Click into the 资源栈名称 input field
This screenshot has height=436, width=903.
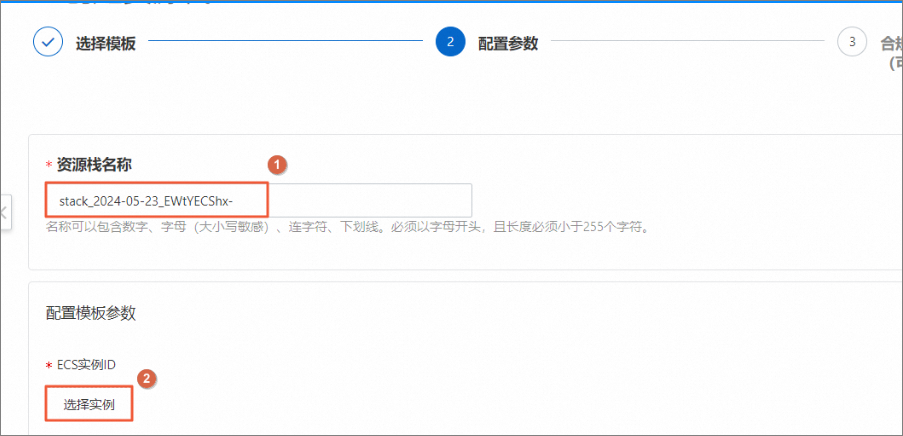pyautogui.click(x=259, y=200)
